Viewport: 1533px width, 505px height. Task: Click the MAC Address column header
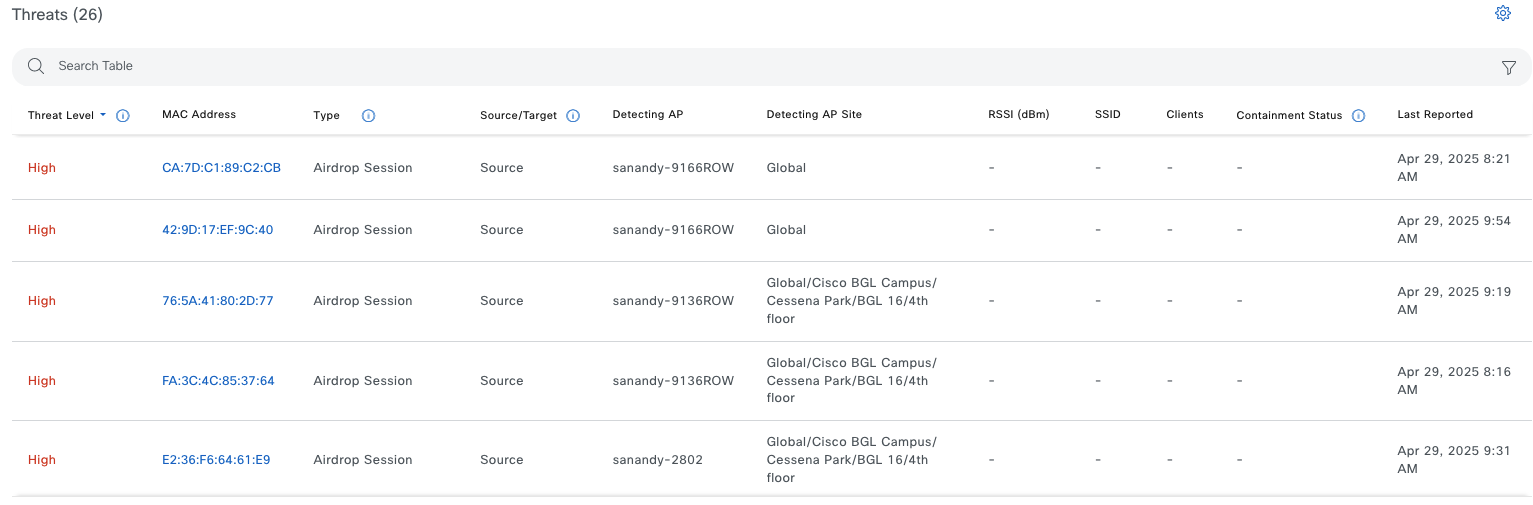[199, 115]
